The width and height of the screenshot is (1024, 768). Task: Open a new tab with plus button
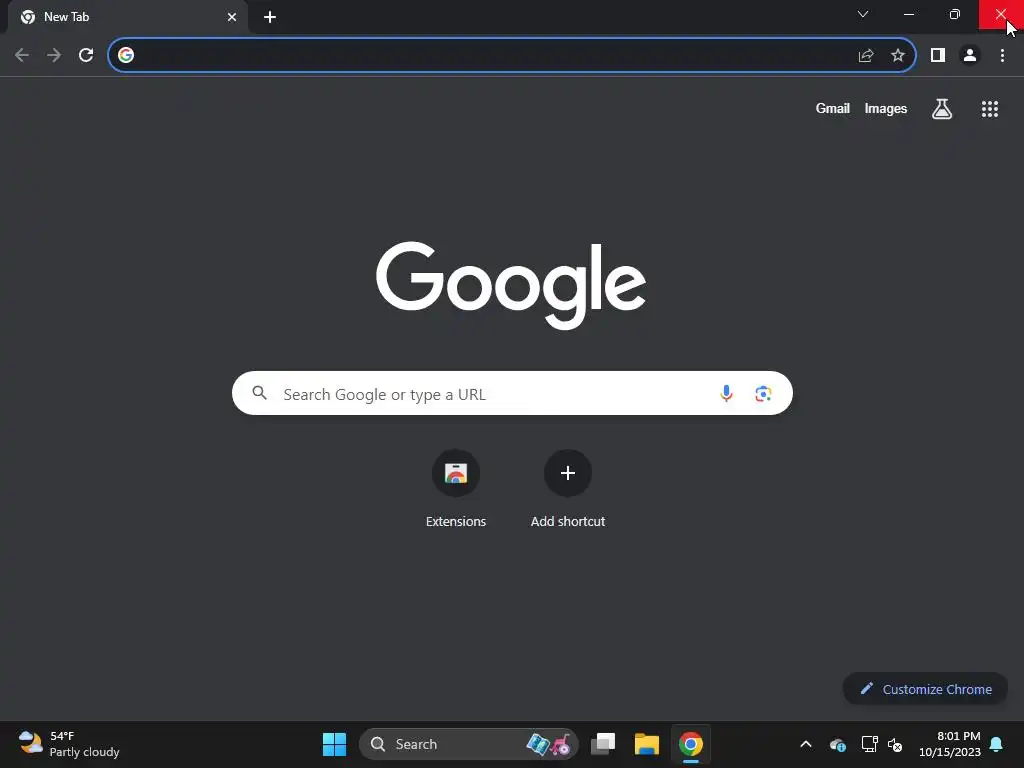click(270, 17)
